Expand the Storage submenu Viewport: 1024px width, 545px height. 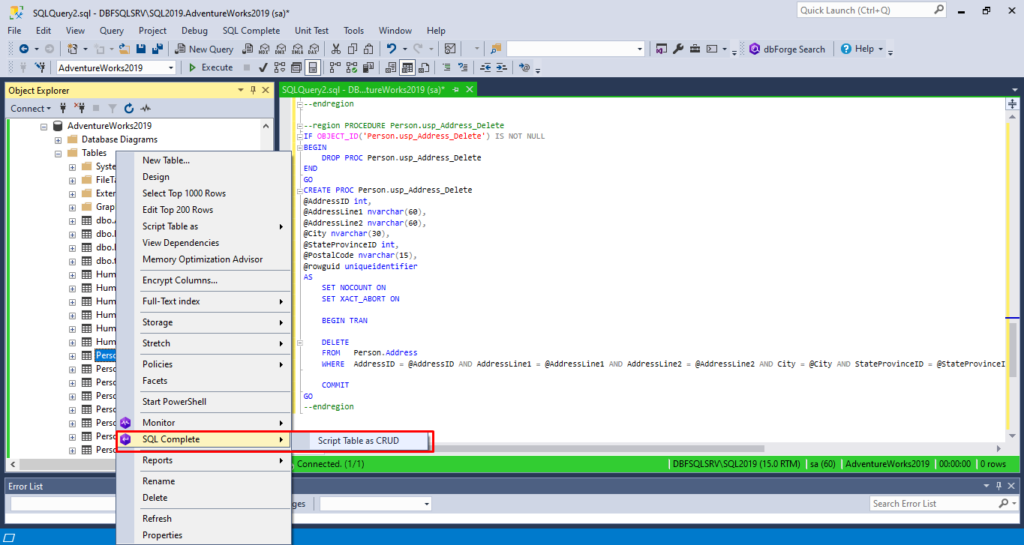click(x=203, y=322)
